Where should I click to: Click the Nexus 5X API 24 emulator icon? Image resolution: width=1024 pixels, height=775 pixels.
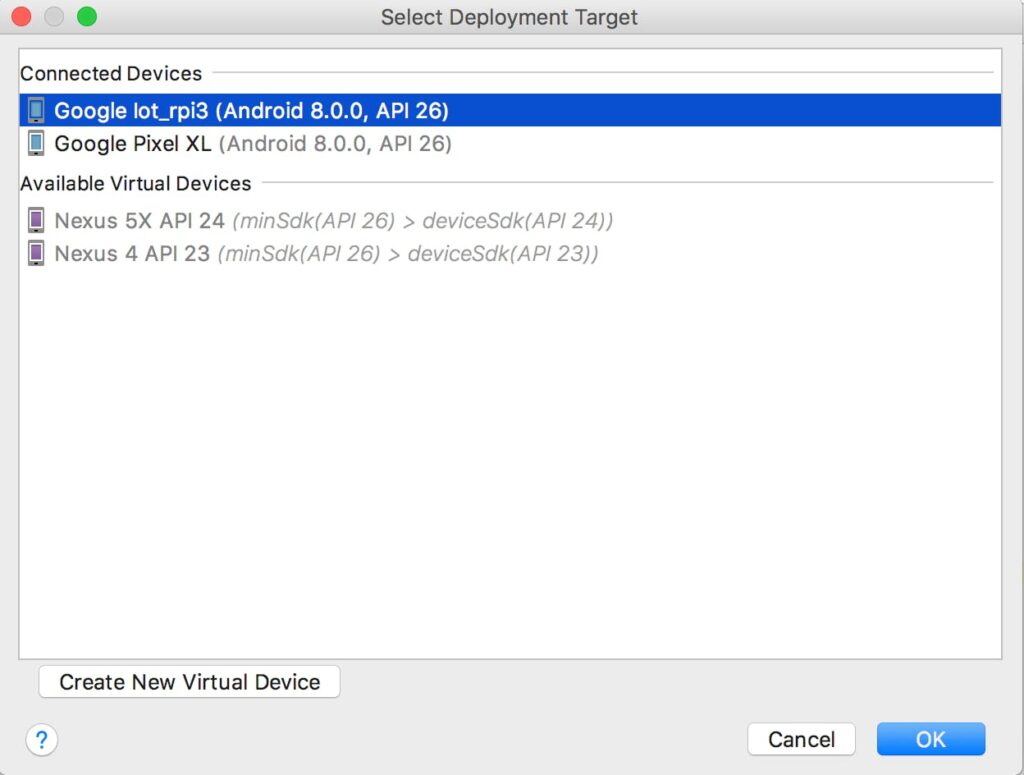36,220
